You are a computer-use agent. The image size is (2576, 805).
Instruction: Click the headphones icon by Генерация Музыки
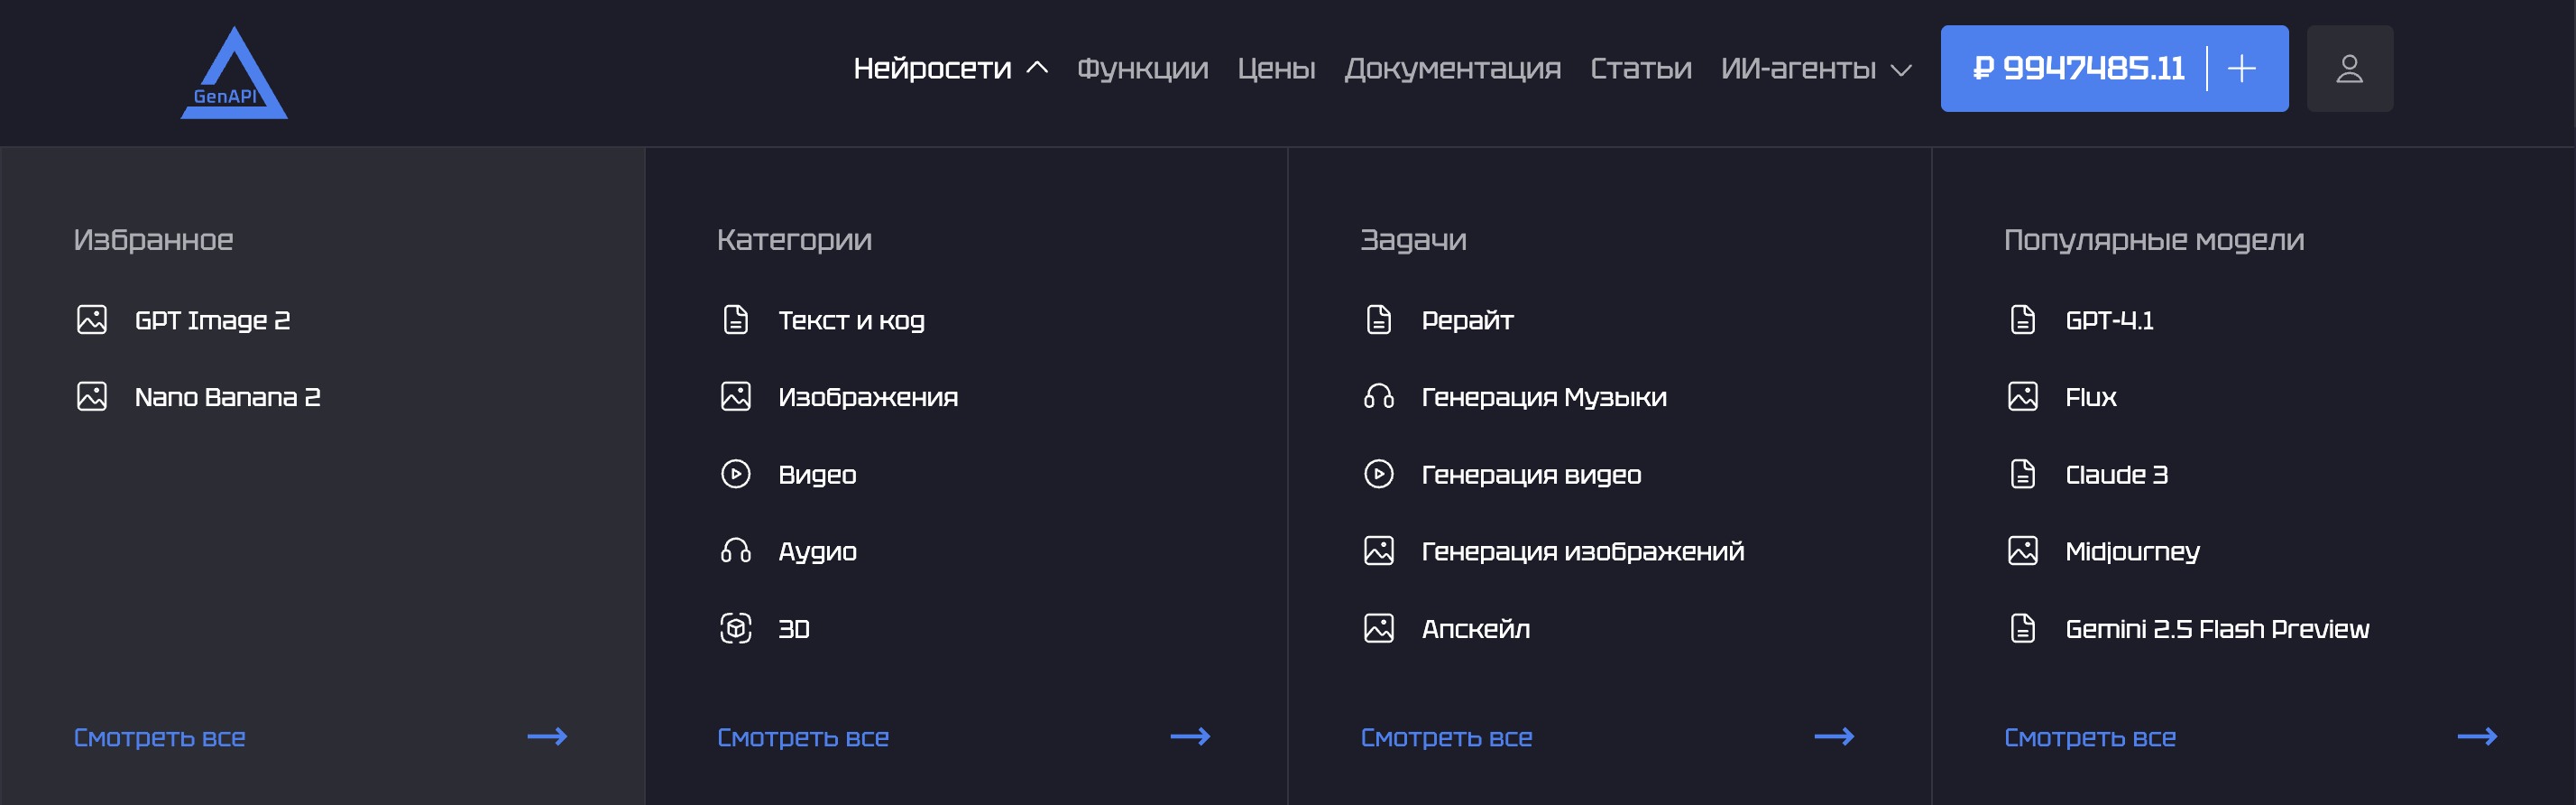(x=1379, y=396)
